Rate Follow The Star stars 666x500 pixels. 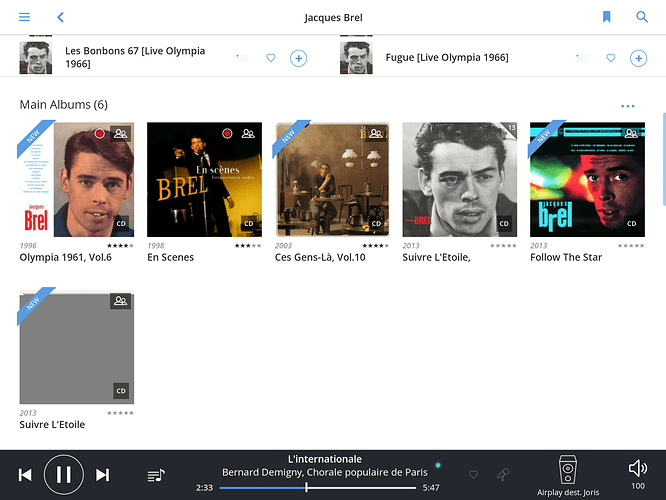click(x=631, y=246)
